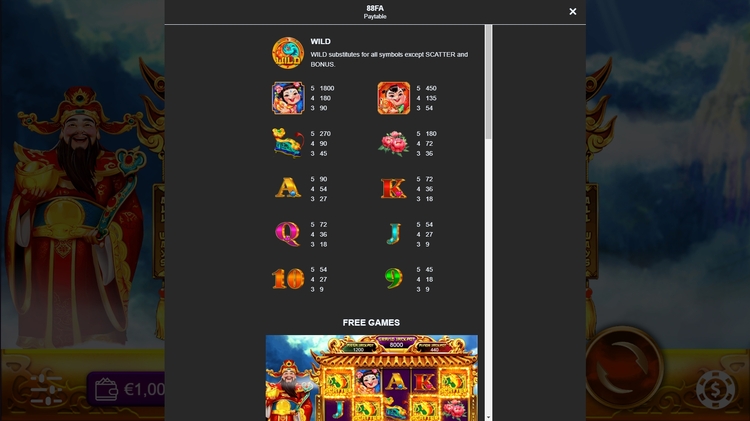Click the FREE GAMES section heading
Screen dimensions: 750x421
click(371, 322)
